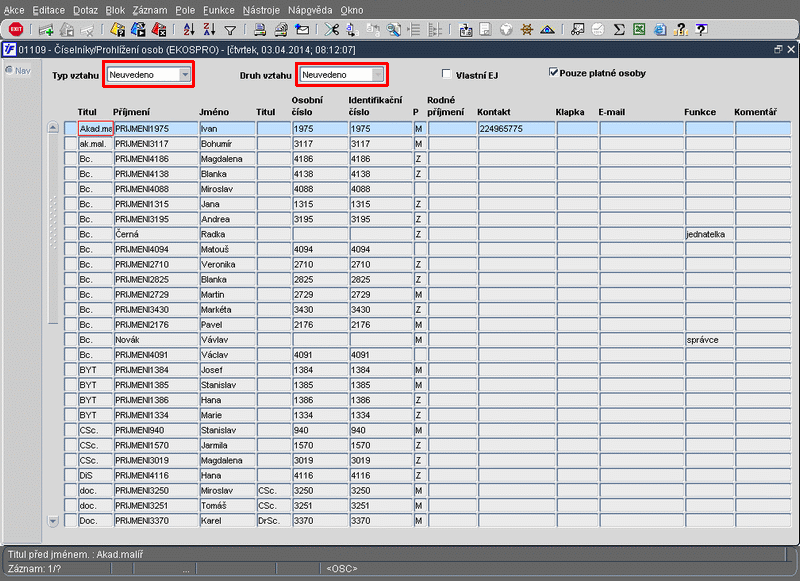
Task: Click the ship wheel icon
Action: tap(527, 30)
